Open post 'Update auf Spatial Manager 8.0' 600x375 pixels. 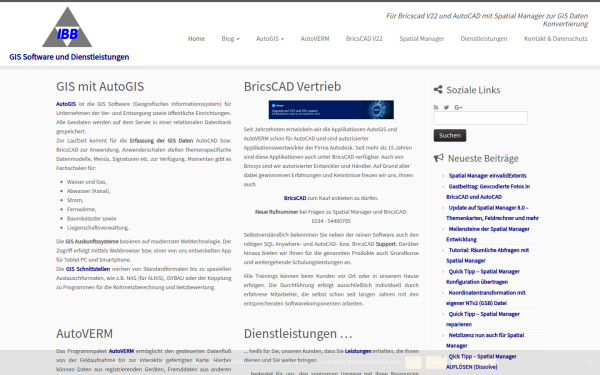(x=492, y=213)
